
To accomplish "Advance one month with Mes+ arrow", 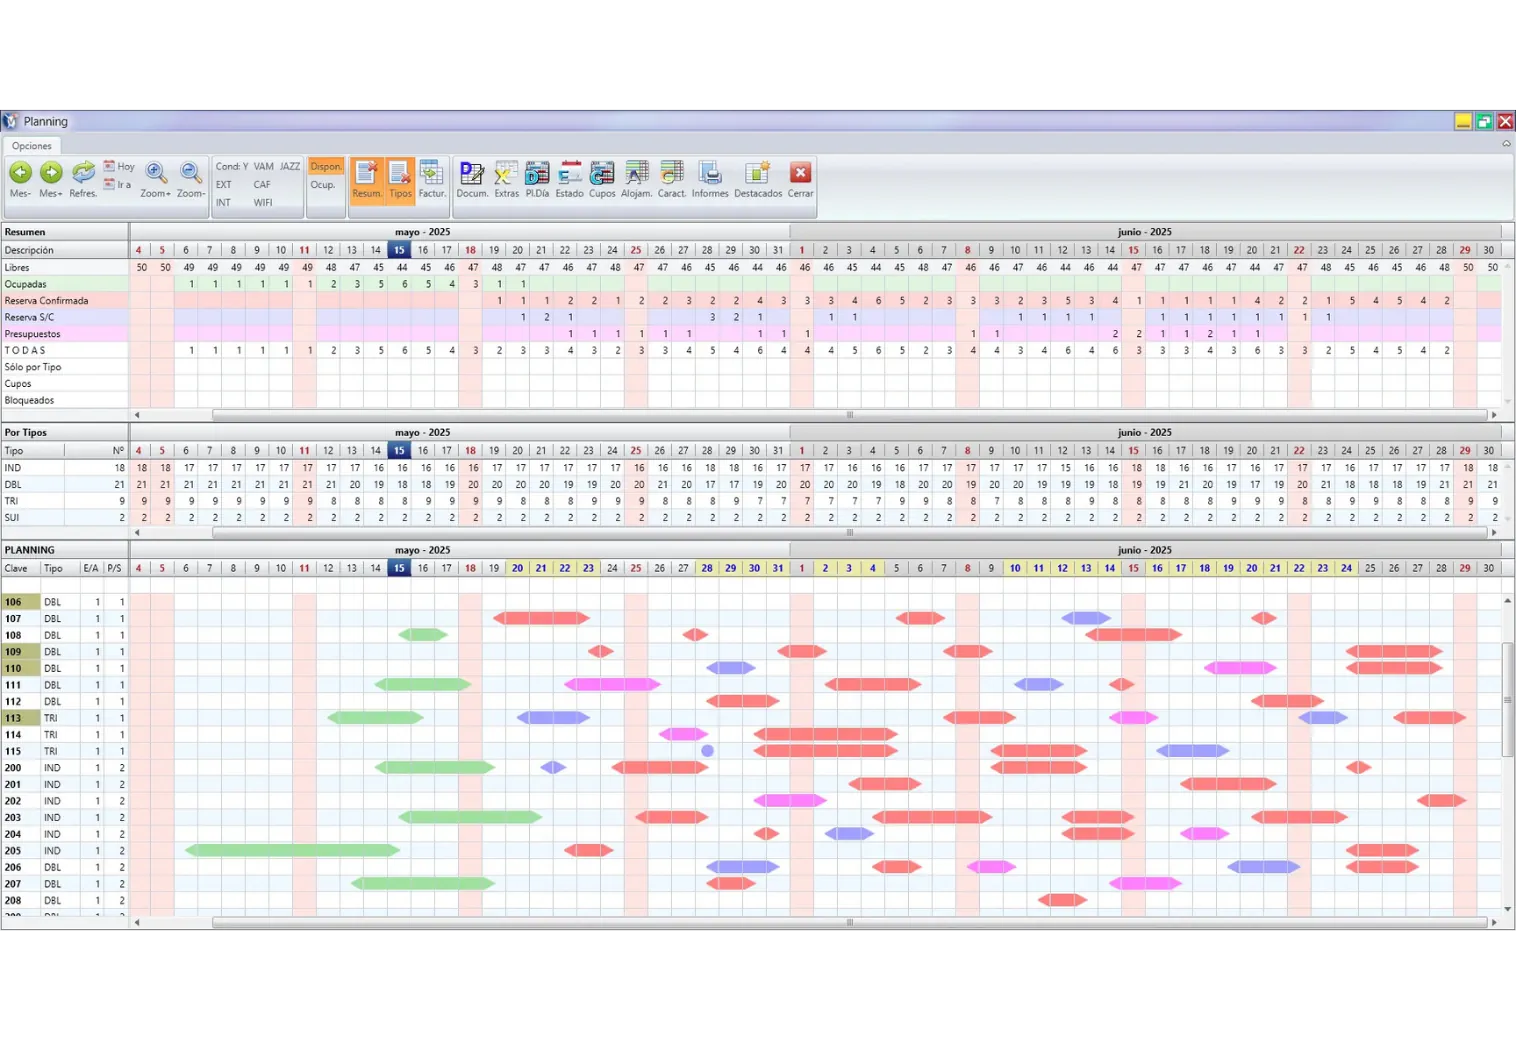I will click(x=51, y=178).
